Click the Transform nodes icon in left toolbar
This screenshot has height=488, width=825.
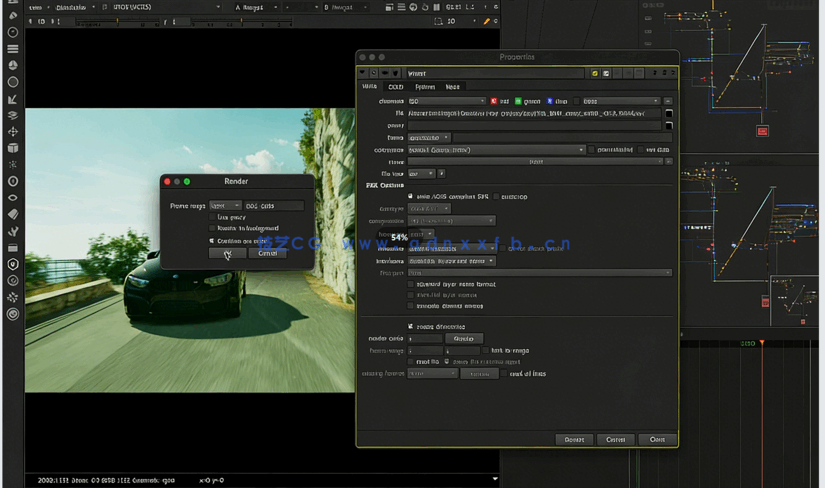pyautogui.click(x=13, y=132)
